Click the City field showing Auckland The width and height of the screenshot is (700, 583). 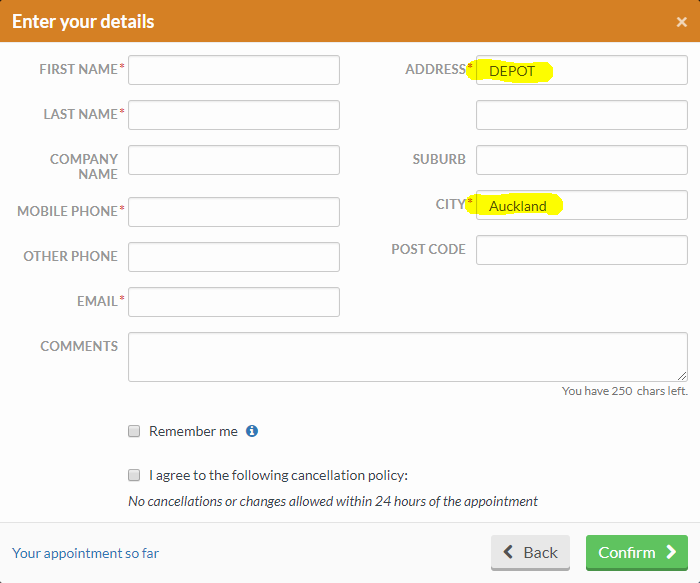pos(582,205)
